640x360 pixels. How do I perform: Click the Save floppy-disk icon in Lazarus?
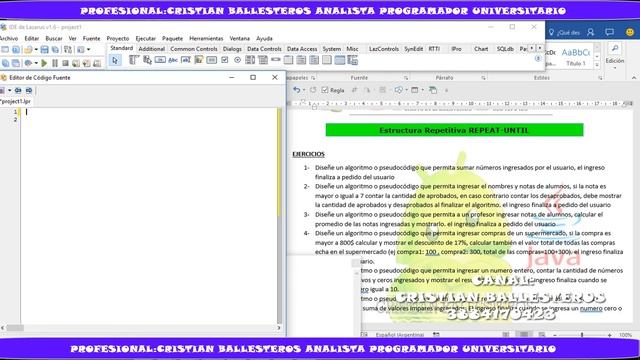click(x=44, y=49)
